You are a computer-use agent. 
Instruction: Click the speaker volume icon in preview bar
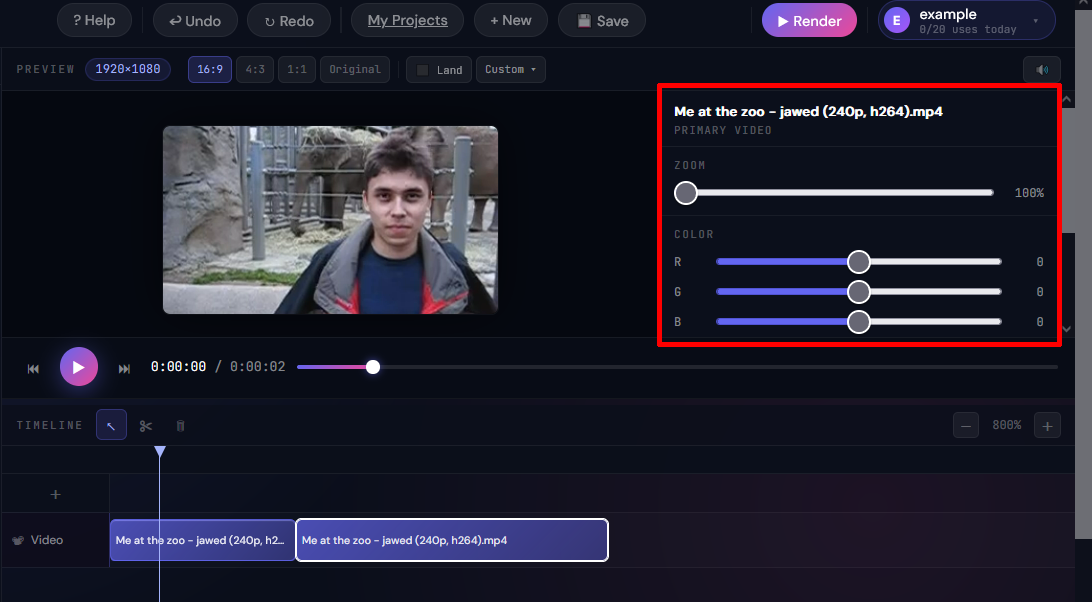[1042, 70]
